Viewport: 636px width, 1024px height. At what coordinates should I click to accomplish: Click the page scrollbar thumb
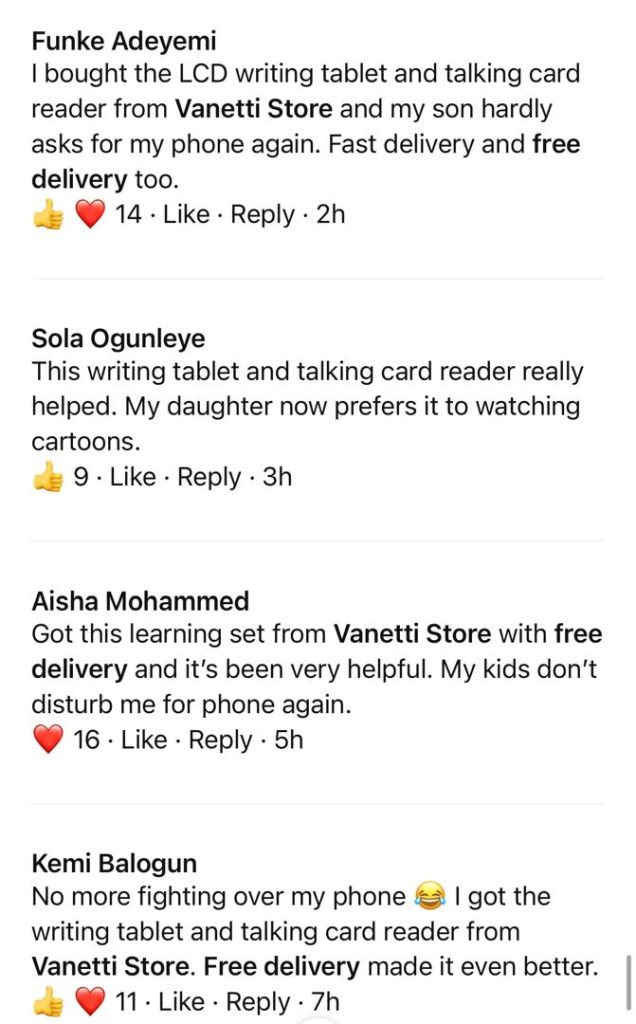pyautogui.click(x=628, y=983)
